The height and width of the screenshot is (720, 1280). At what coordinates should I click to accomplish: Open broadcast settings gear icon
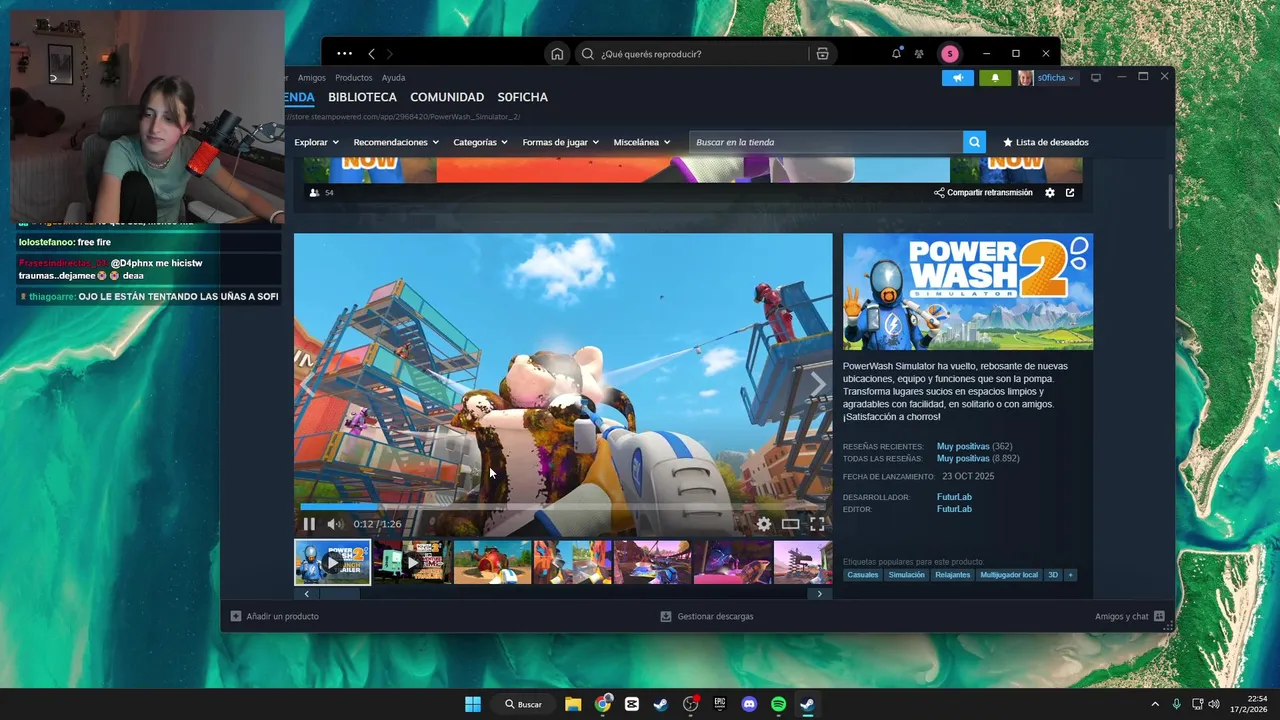click(1050, 193)
